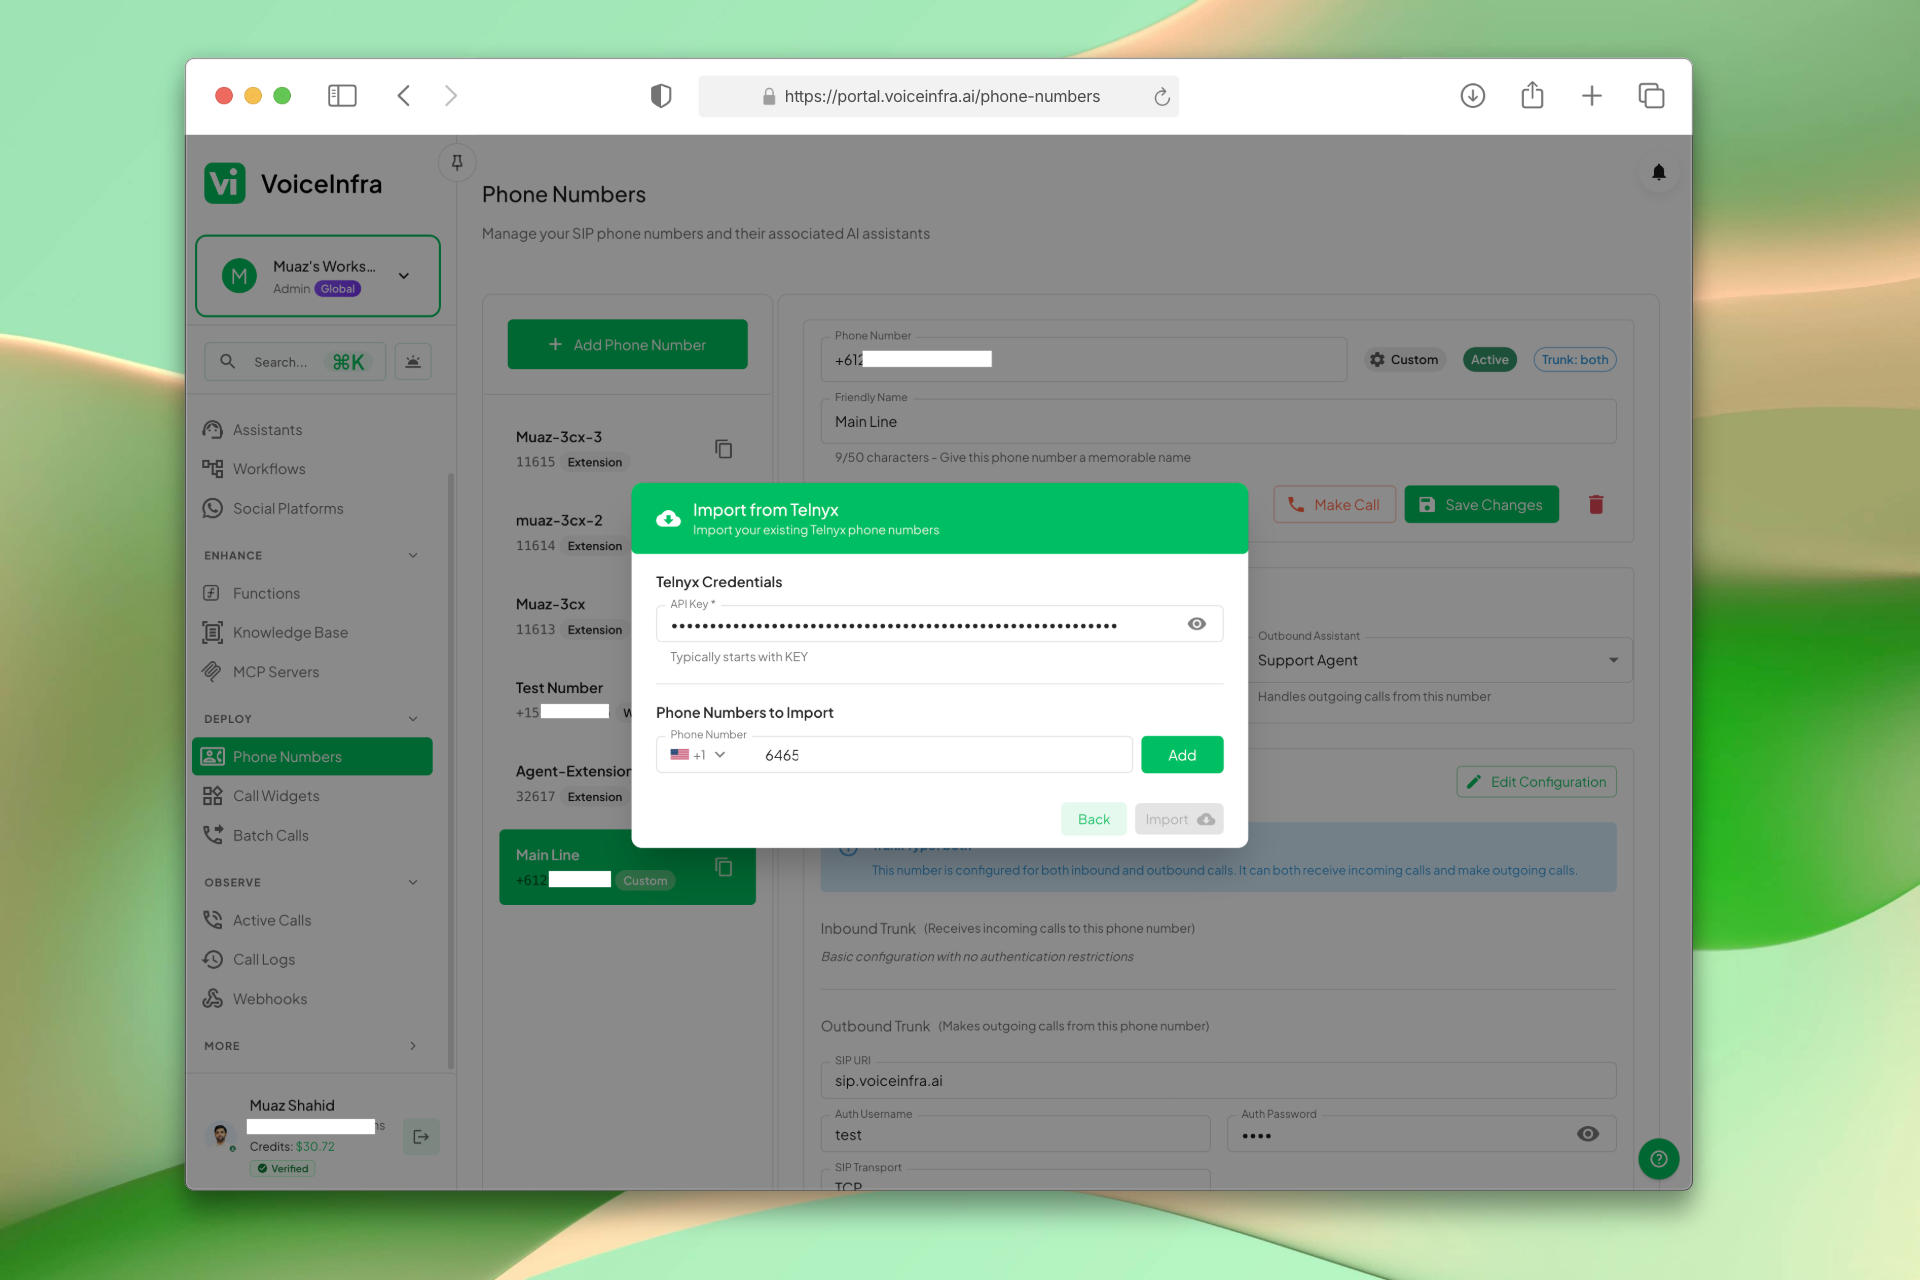Viewport: 1920px width, 1280px height.
Task: Click the sidebar scrollbar
Action: pyautogui.click(x=451, y=770)
